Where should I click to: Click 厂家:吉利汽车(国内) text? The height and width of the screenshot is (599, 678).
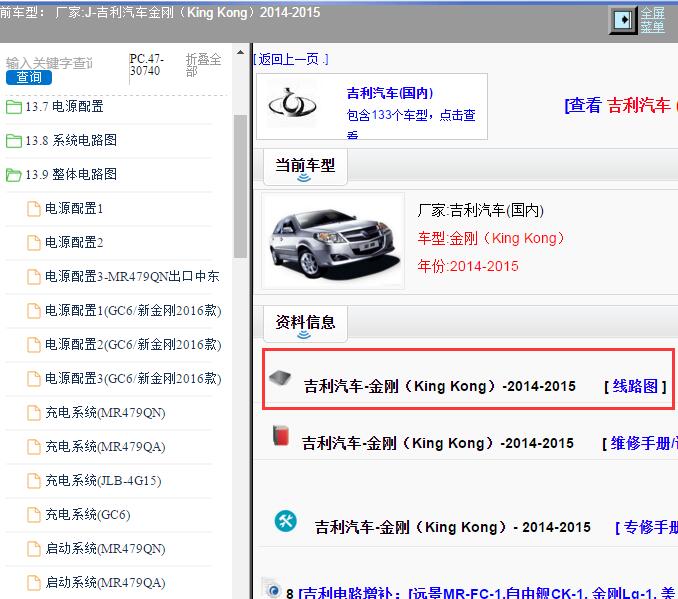click(x=480, y=211)
